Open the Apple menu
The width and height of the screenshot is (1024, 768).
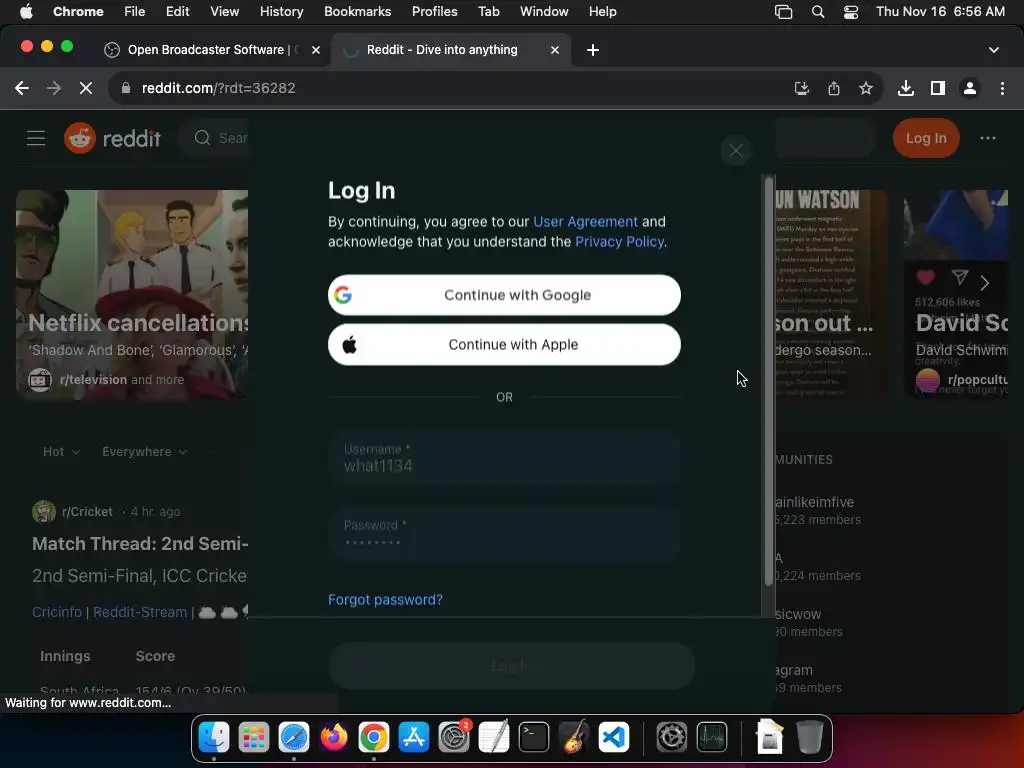tap(26, 12)
